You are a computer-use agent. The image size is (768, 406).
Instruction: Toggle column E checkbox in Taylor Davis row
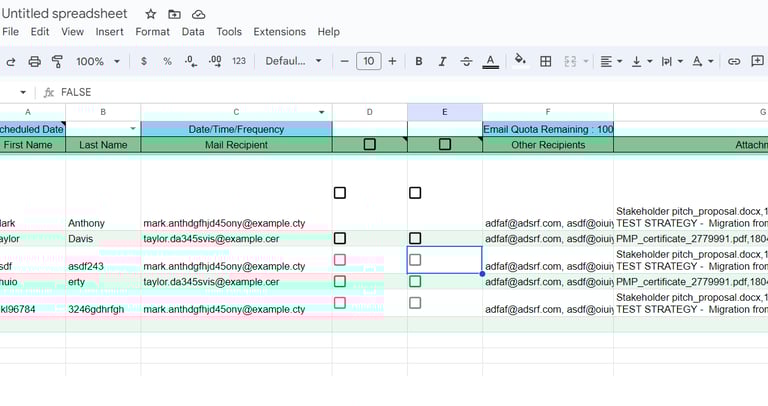click(x=415, y=239)
